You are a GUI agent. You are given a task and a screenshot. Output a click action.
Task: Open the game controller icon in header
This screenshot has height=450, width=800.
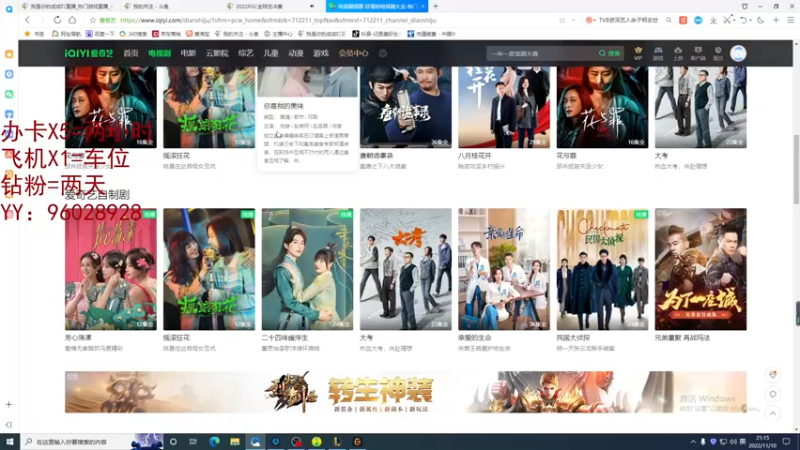pyautogui.click(x=658, y=53)
